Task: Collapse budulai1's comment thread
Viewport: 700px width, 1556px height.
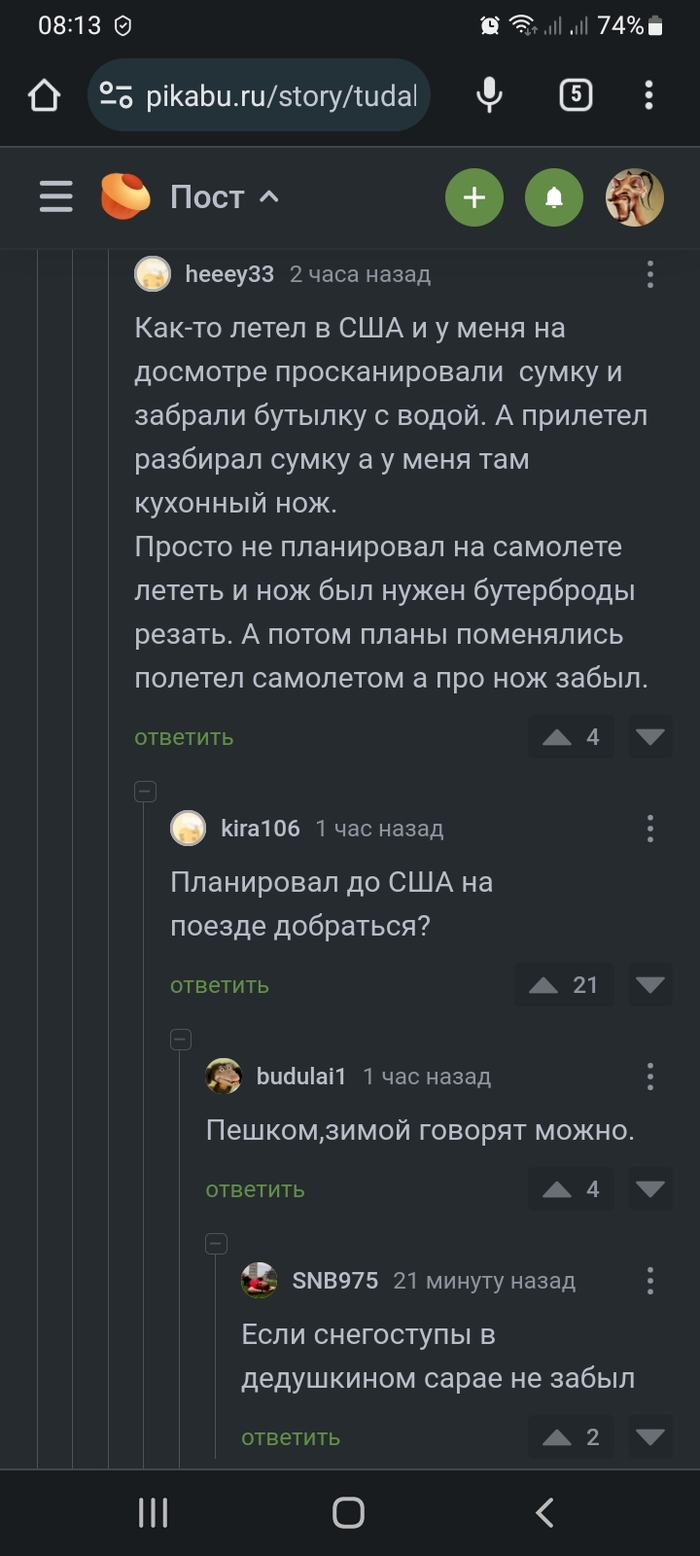Action: click(x=181, y=1039)
